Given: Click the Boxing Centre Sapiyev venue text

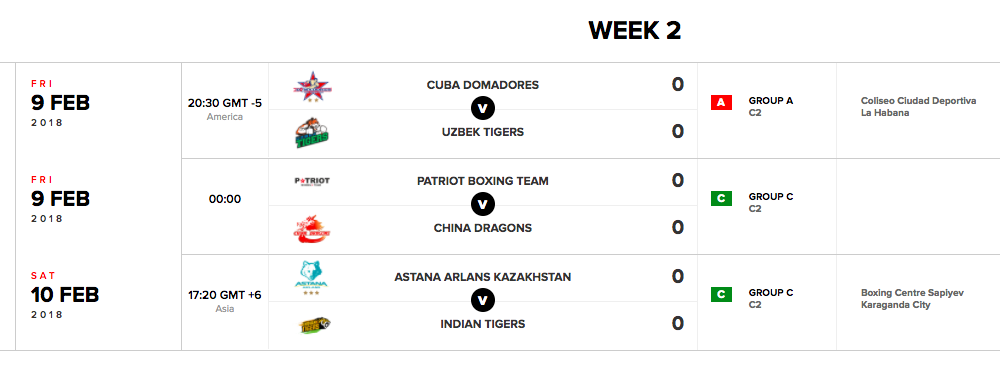Looking at the screenshot, I should coord(913,298).
